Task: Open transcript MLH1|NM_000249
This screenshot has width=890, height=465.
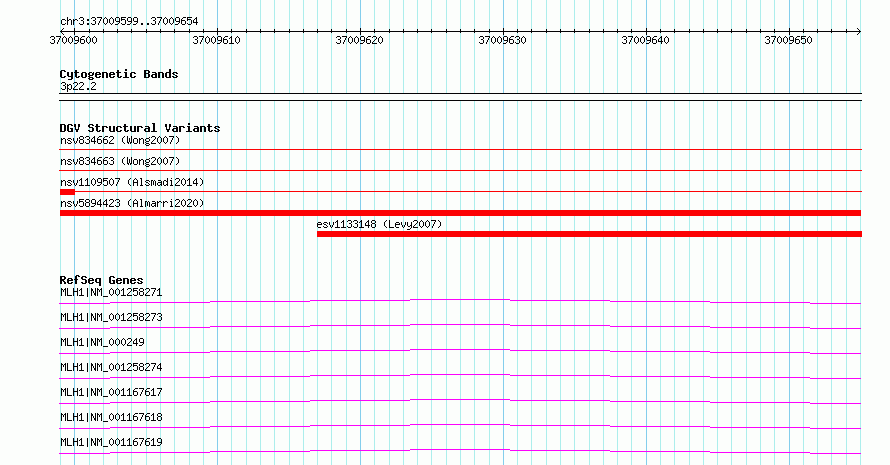Action: click(x=102, y=342)
